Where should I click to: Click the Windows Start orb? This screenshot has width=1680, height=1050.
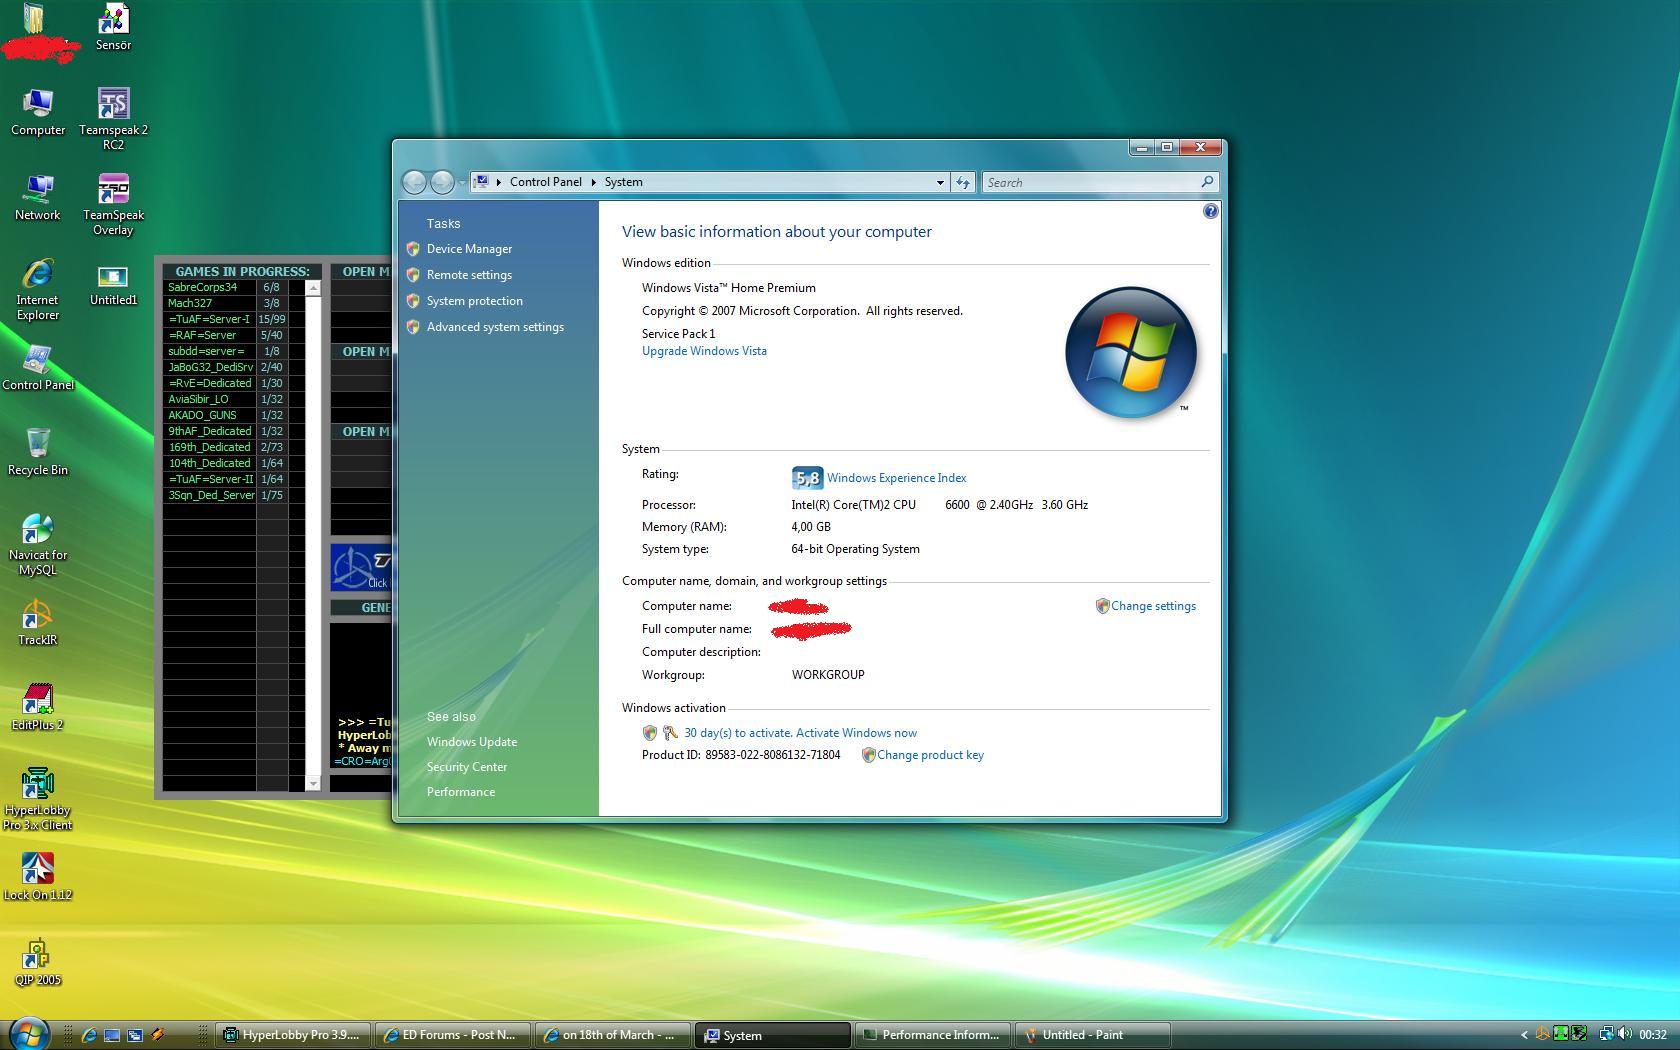click(29, 1034)
